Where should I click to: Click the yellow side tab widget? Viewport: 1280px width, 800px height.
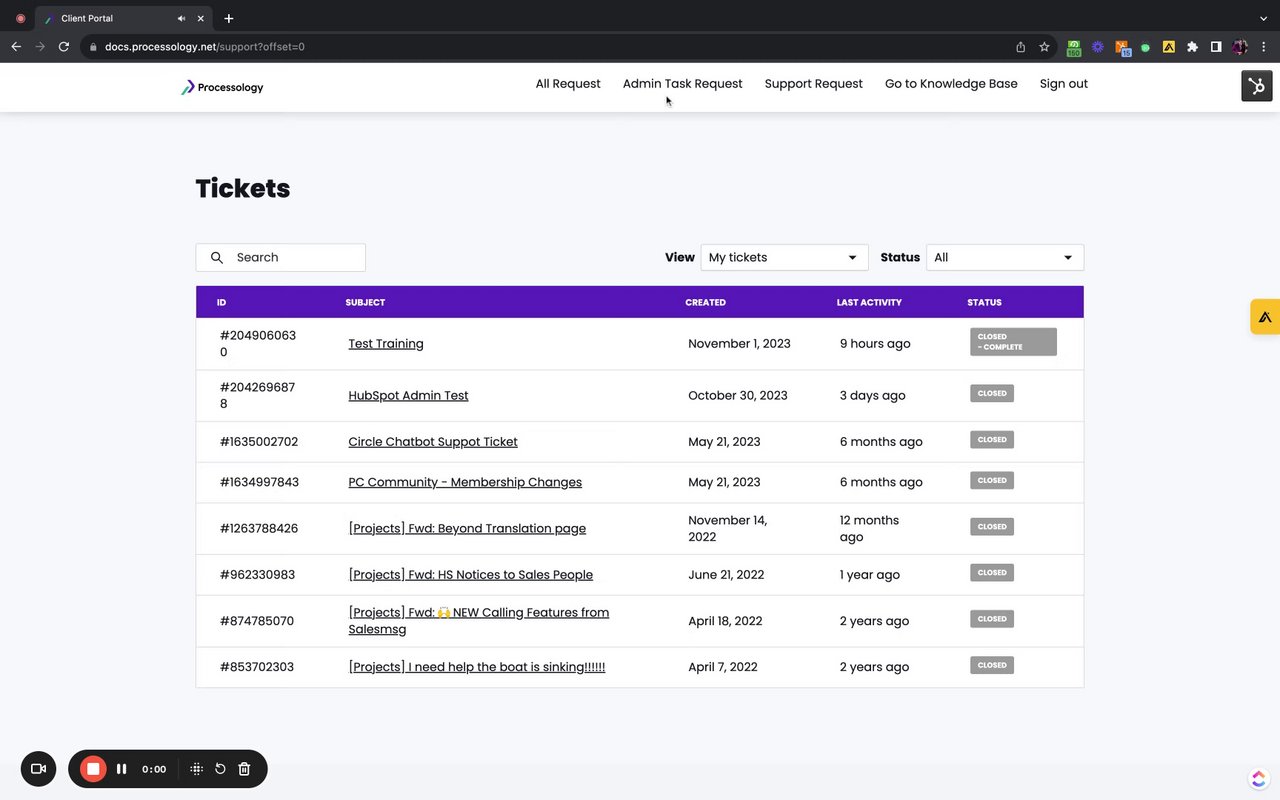pos(1265,317)
